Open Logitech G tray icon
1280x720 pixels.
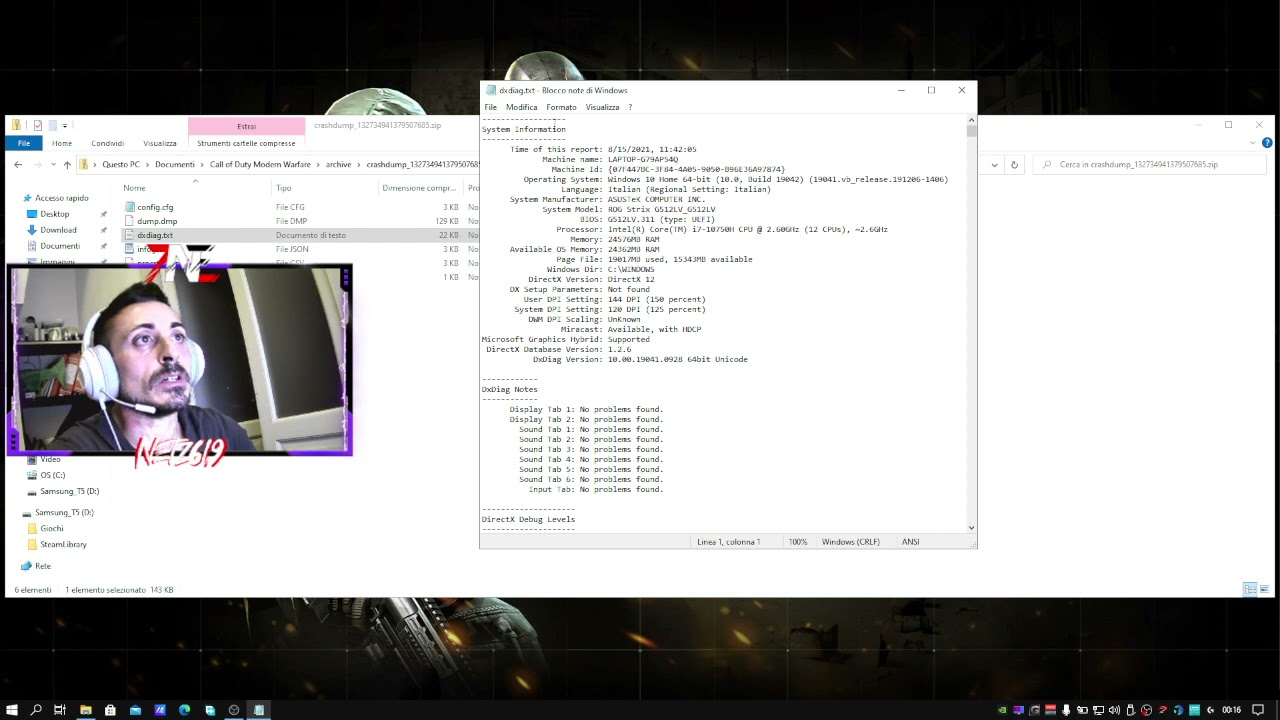1210,710
